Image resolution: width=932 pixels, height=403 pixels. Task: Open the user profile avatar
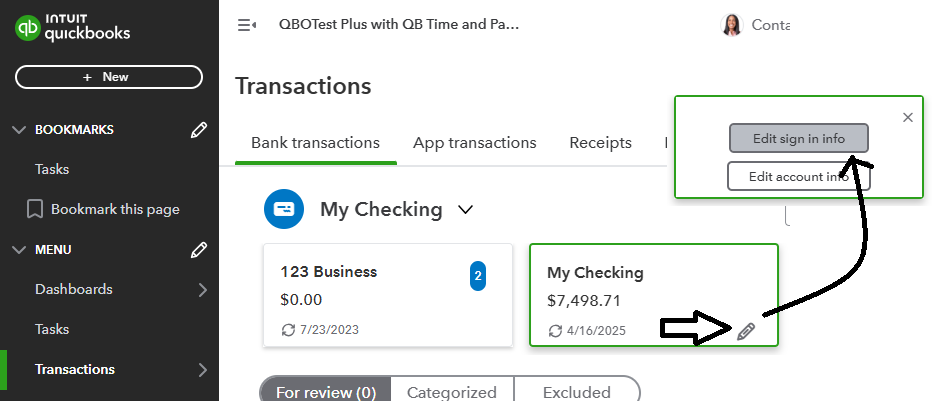tap(731, 25)
